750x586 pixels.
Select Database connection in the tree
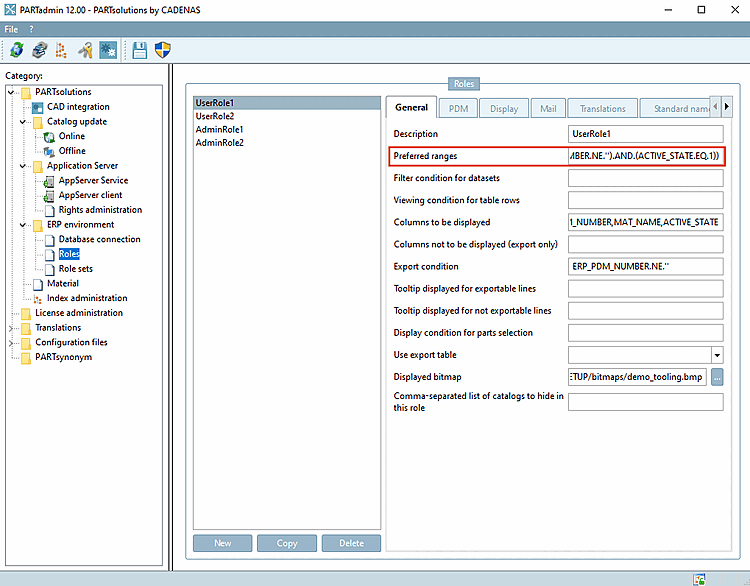[99, 239]
